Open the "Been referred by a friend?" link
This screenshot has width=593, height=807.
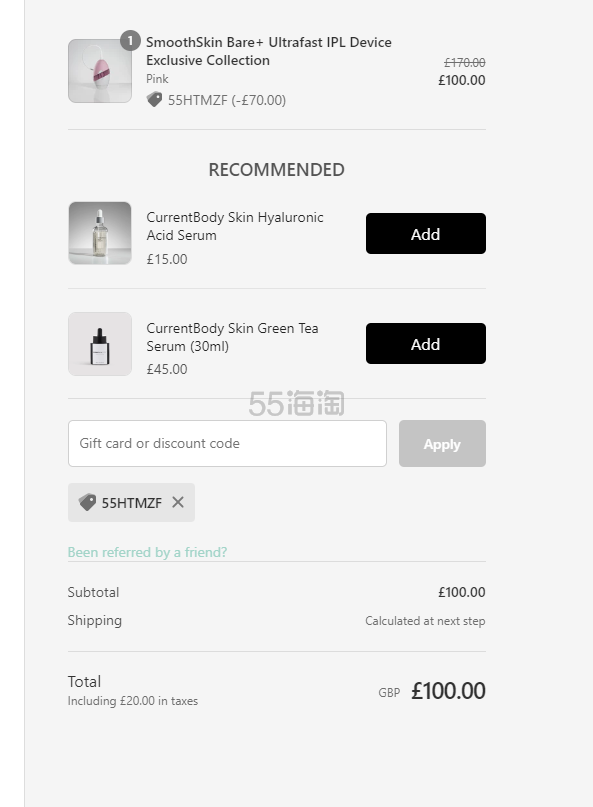[147, 551]
